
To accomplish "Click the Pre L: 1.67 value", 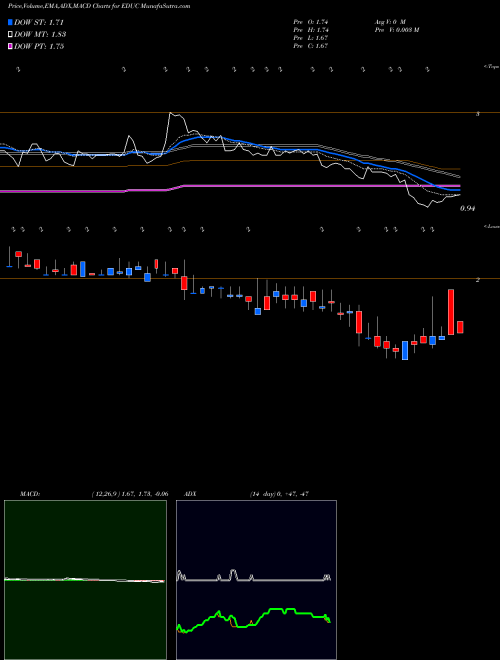I will click(311, 38).
